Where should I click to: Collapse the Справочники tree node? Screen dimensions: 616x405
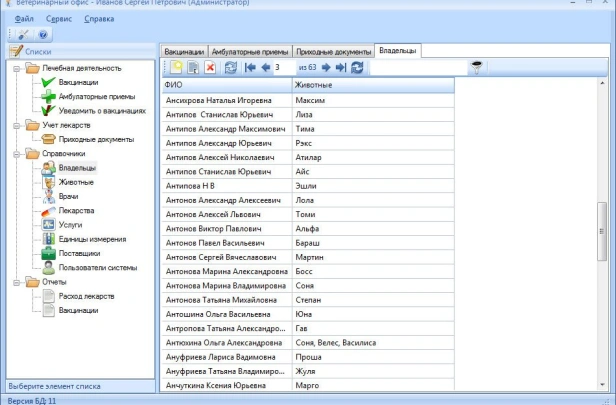pyautogui.click(x=16, y=154)
